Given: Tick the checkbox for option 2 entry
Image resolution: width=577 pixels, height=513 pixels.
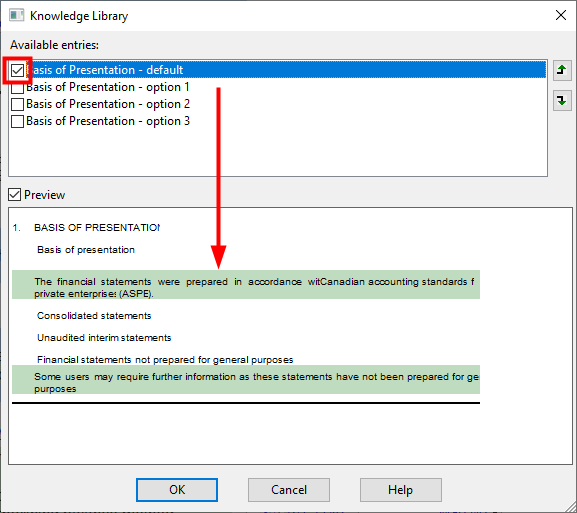Looking at the screenshot, I should point(17,105).
